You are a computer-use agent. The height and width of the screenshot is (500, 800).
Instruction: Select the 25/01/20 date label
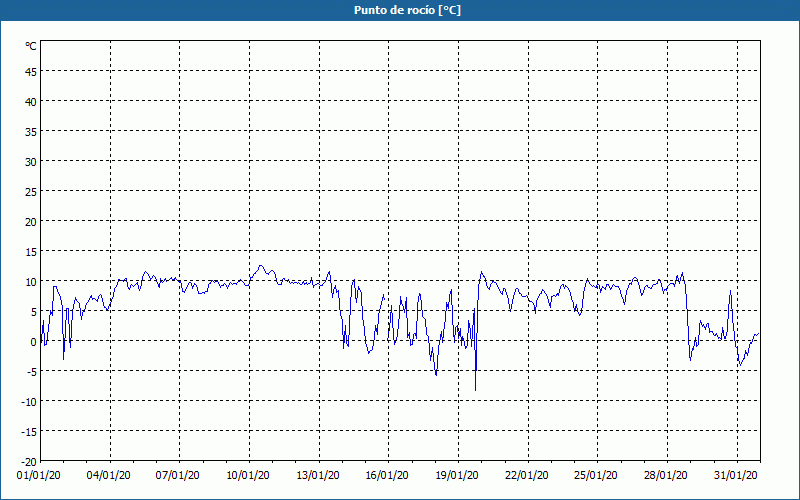pyautogui.click(x=595, y=475)
